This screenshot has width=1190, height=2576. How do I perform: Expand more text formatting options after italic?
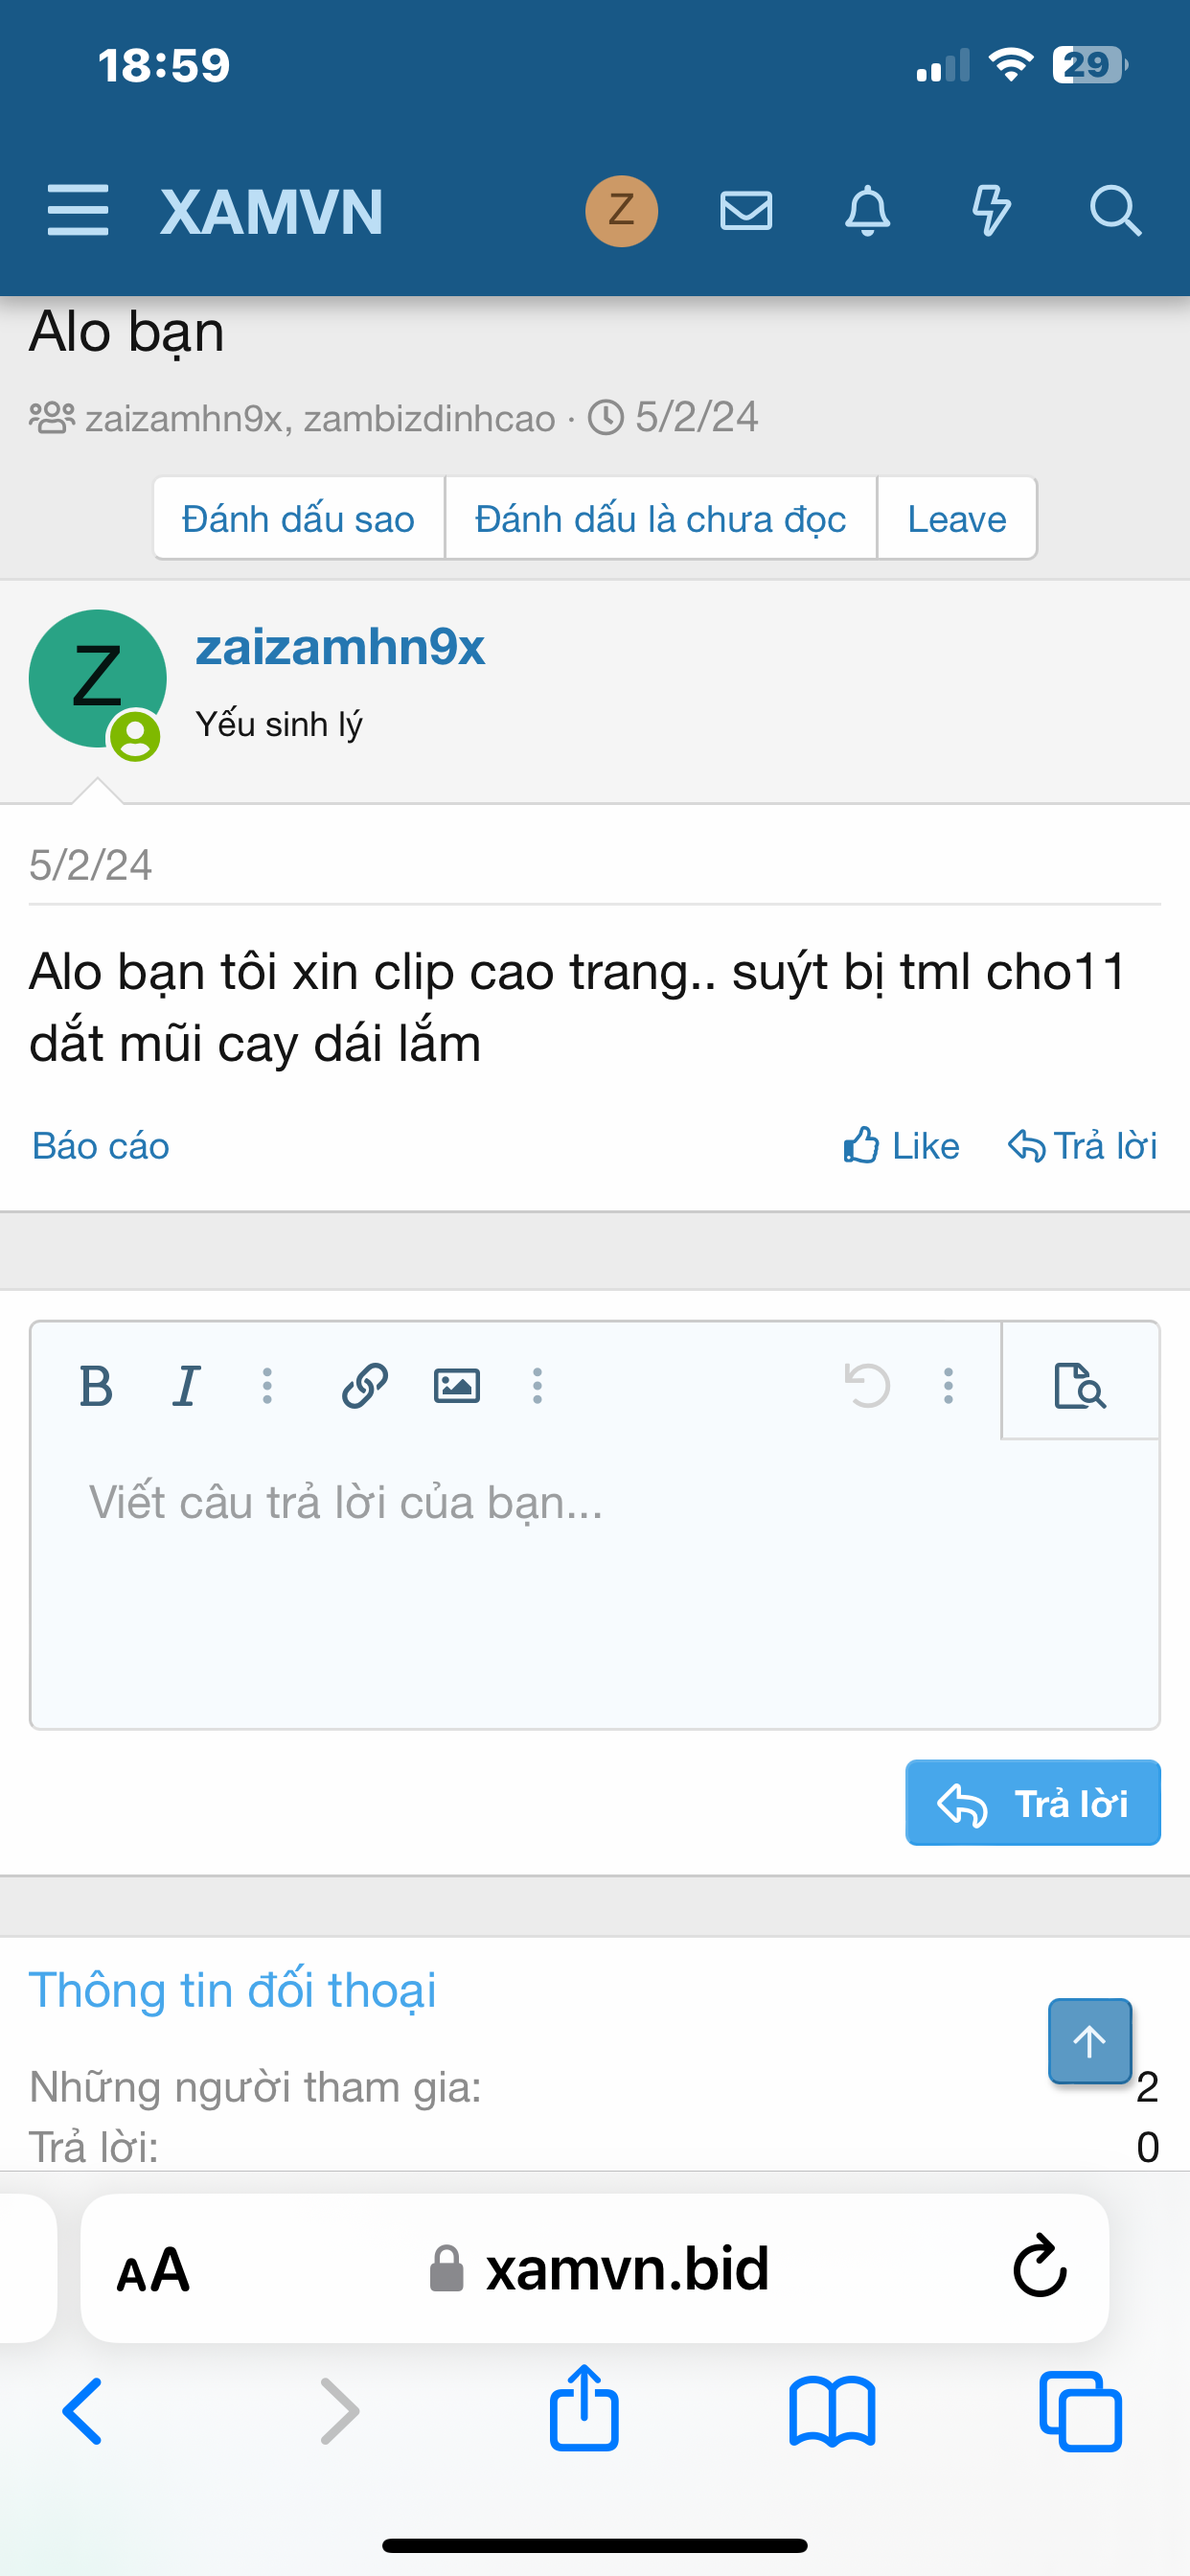pyautogui.click(x=267, y=1386)
